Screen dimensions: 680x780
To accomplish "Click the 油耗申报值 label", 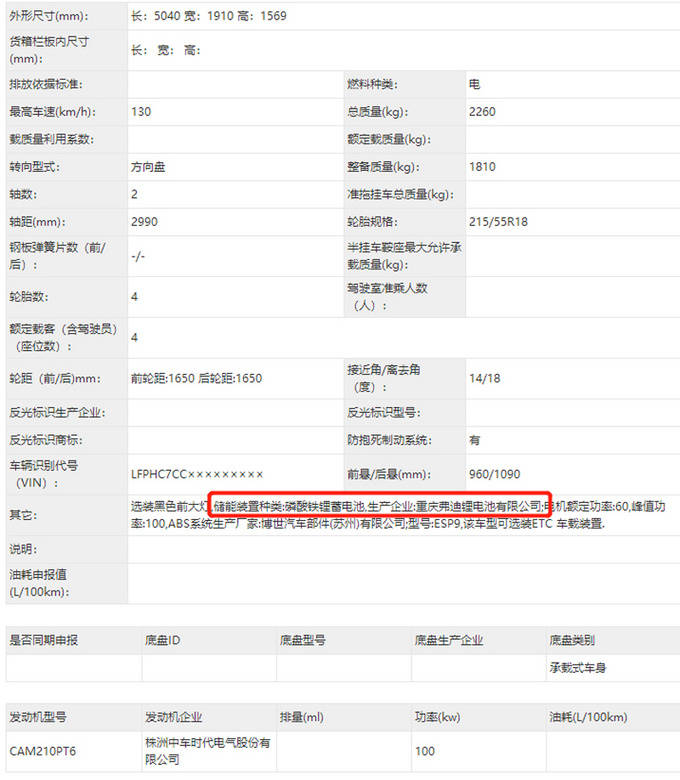I will [x=39, y=583].
